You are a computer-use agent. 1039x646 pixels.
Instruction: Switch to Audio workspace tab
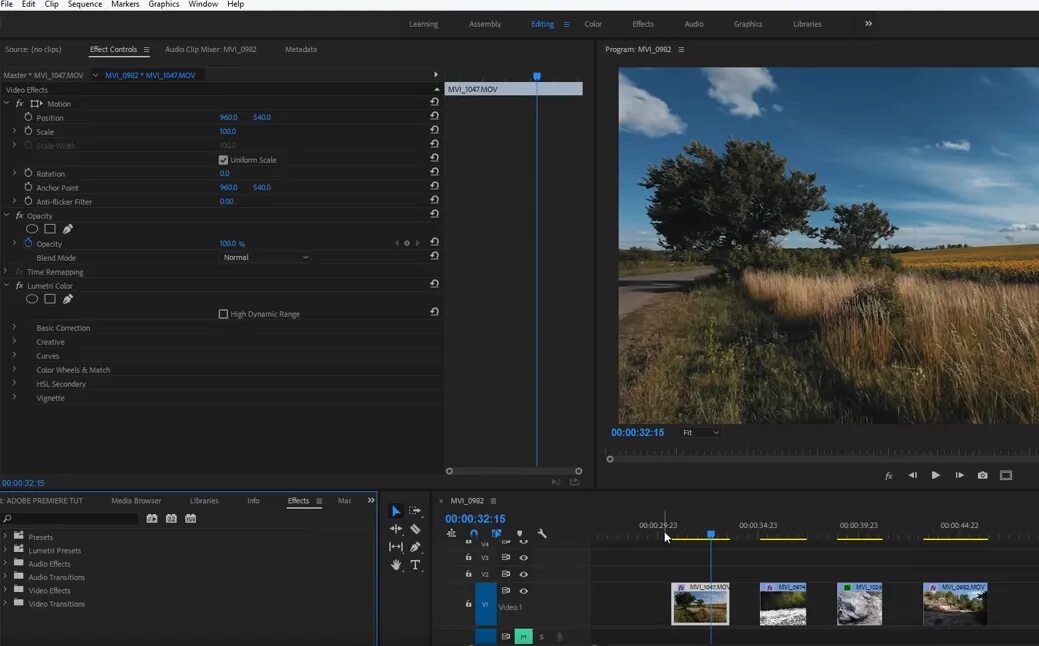click(694, 24)
